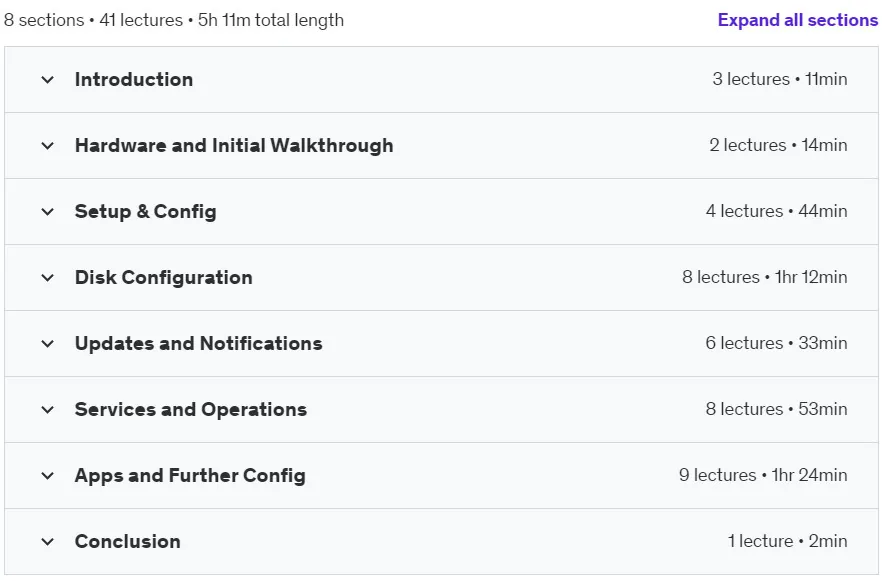Click the Setup & Config heading

click(146, 211)
